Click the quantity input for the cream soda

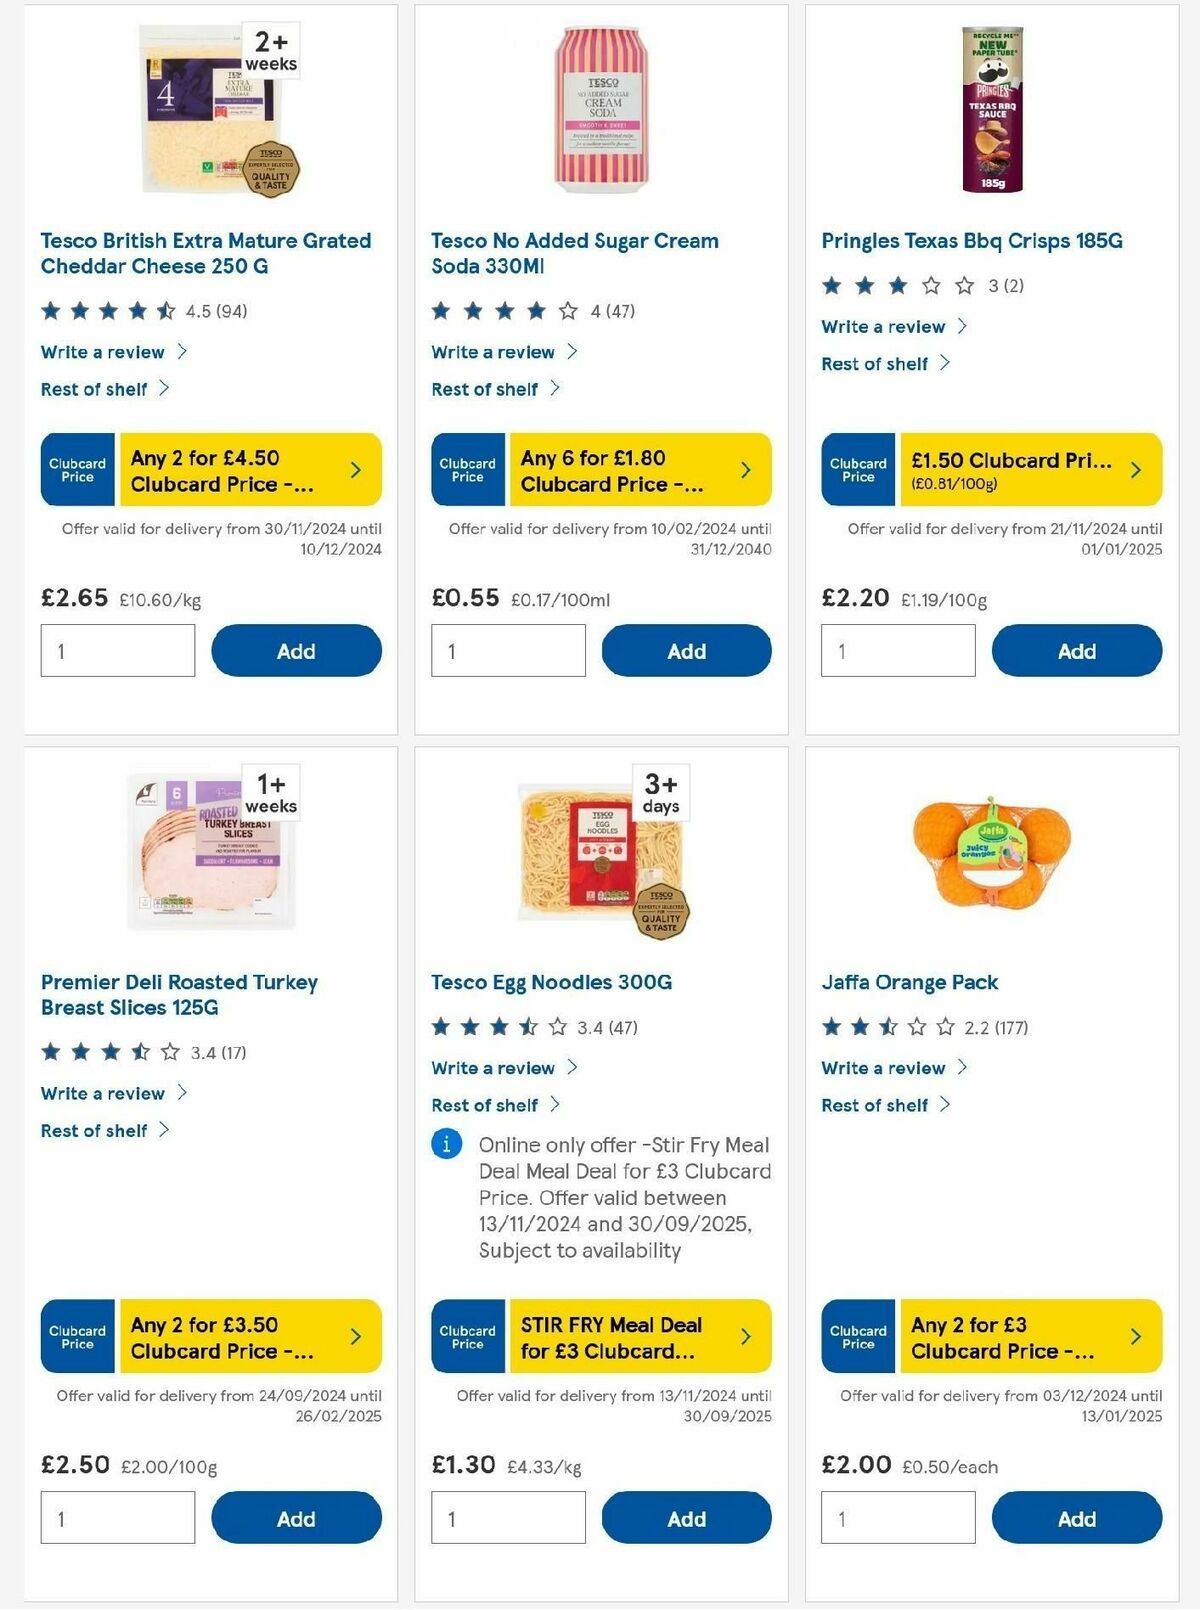click(507, 650)
